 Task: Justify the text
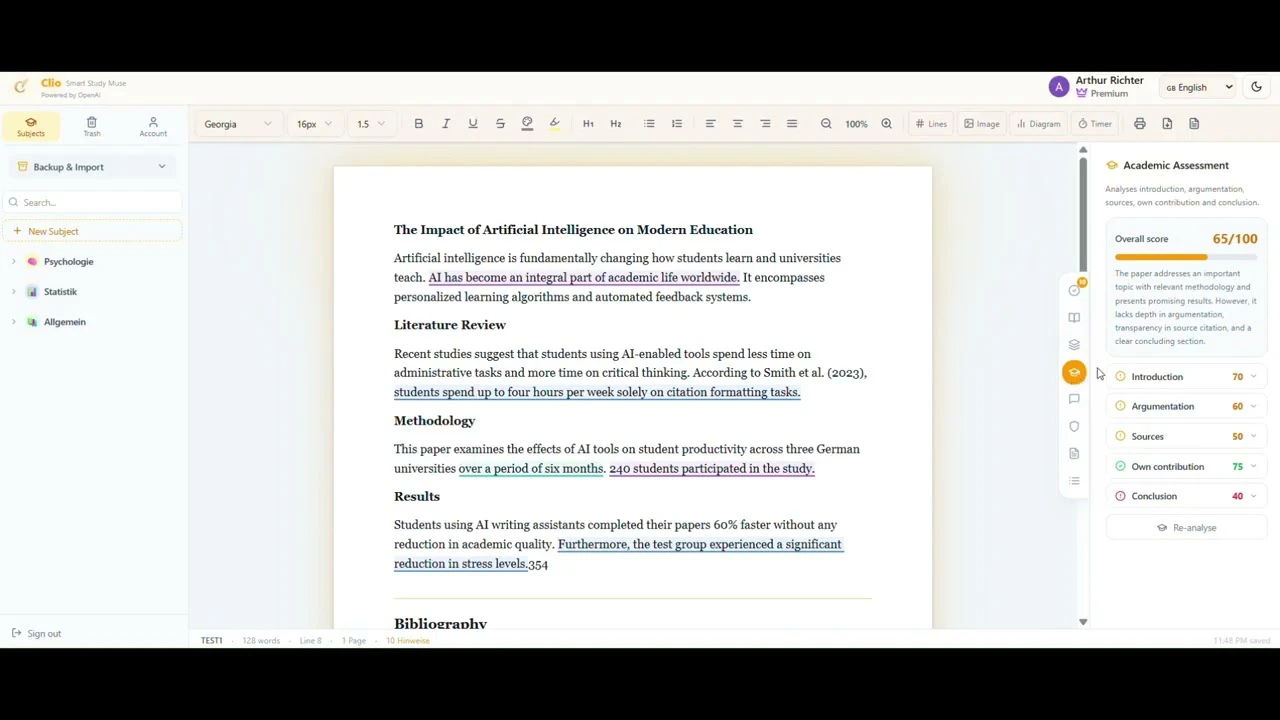pyautogui.click(x=792, y=124)
